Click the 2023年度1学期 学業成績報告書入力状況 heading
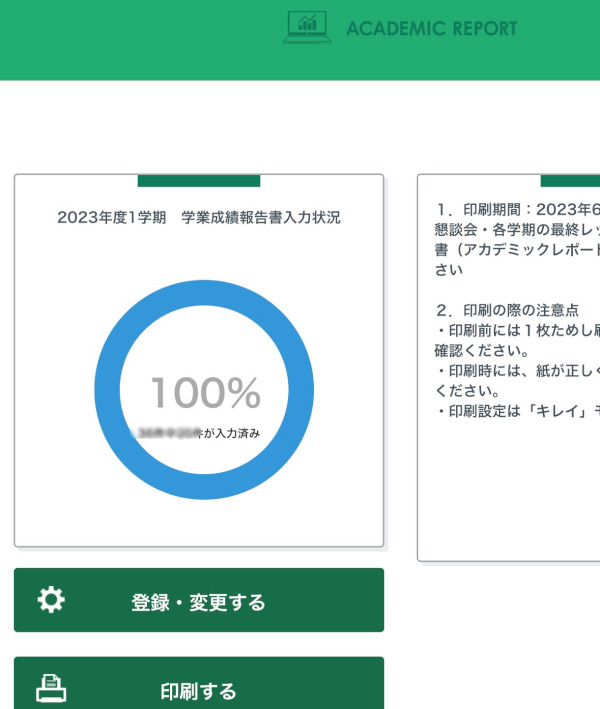The width and height of the screenshot is (600, 709). (x=199, y=217)
